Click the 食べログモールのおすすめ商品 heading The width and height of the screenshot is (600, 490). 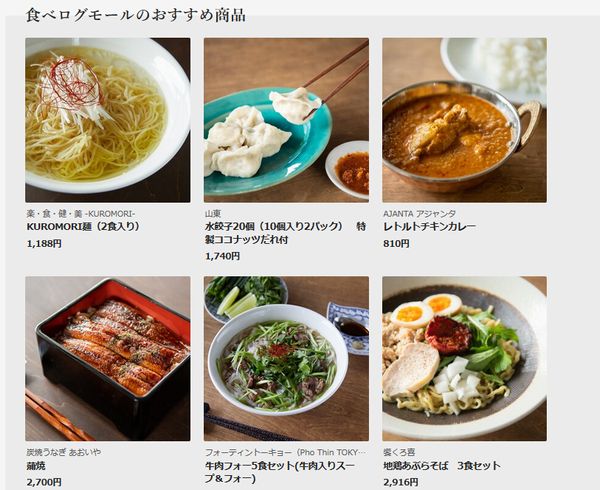tap(136, 15)
